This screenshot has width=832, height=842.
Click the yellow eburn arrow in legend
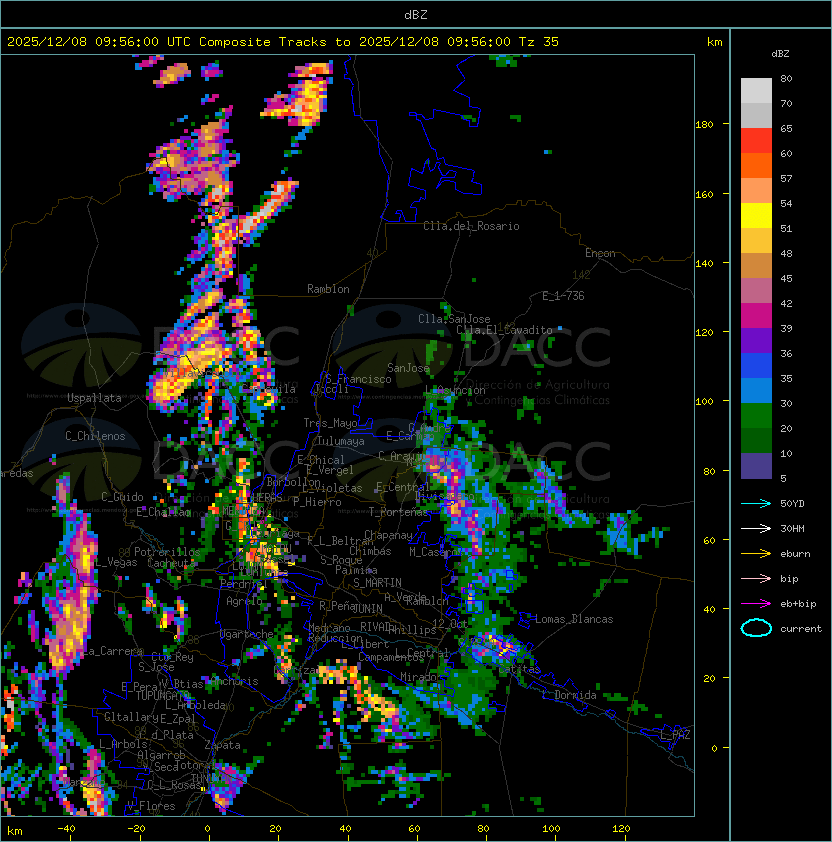click(x=756, y=554)
